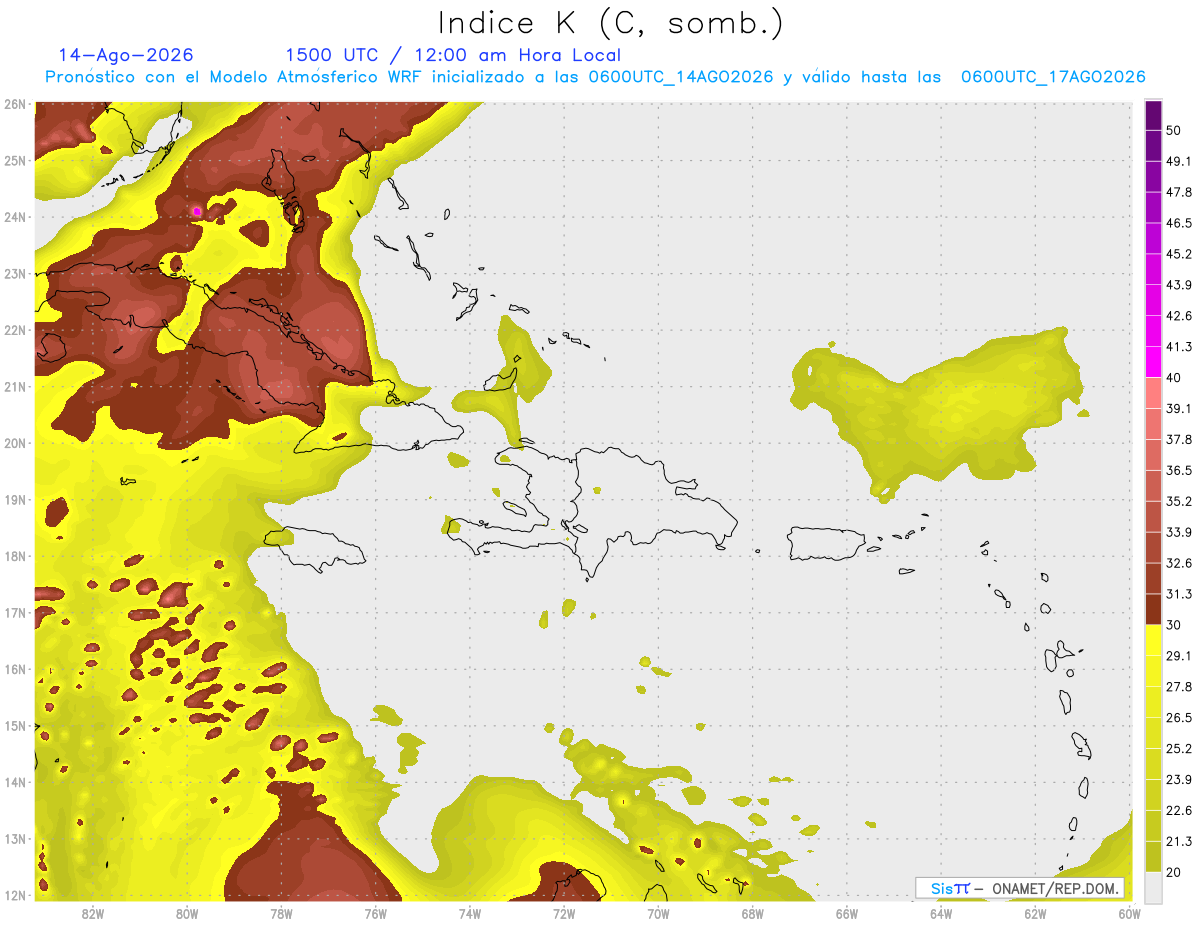Click the longitude label "78W"

pyautogui.click(x=281, y=914)
